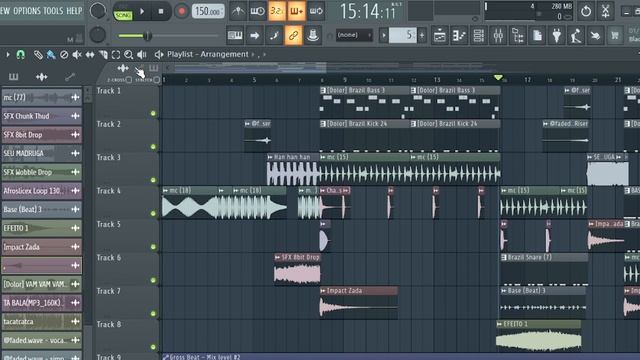Toggle the magnet snap button

[20, 54]
